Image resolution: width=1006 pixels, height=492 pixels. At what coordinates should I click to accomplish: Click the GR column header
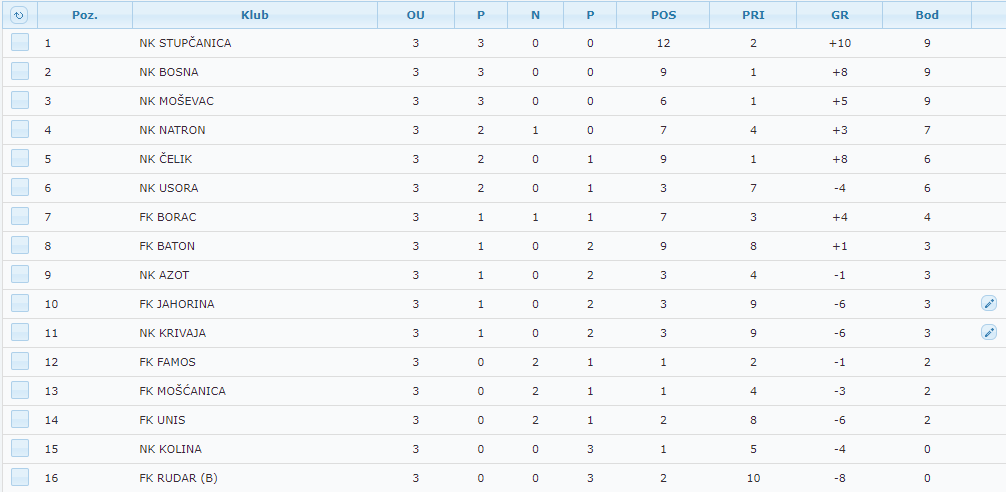840,15
